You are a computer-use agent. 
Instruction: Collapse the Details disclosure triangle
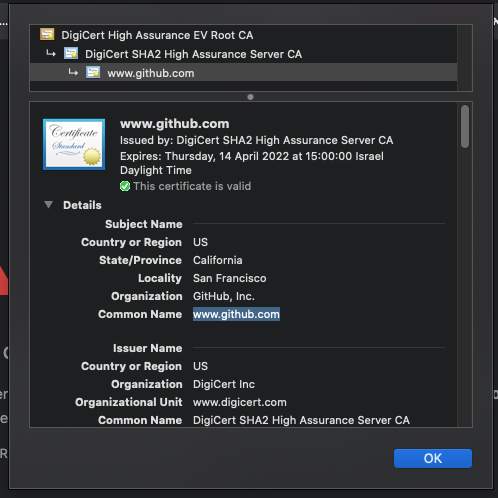(48, 205)
